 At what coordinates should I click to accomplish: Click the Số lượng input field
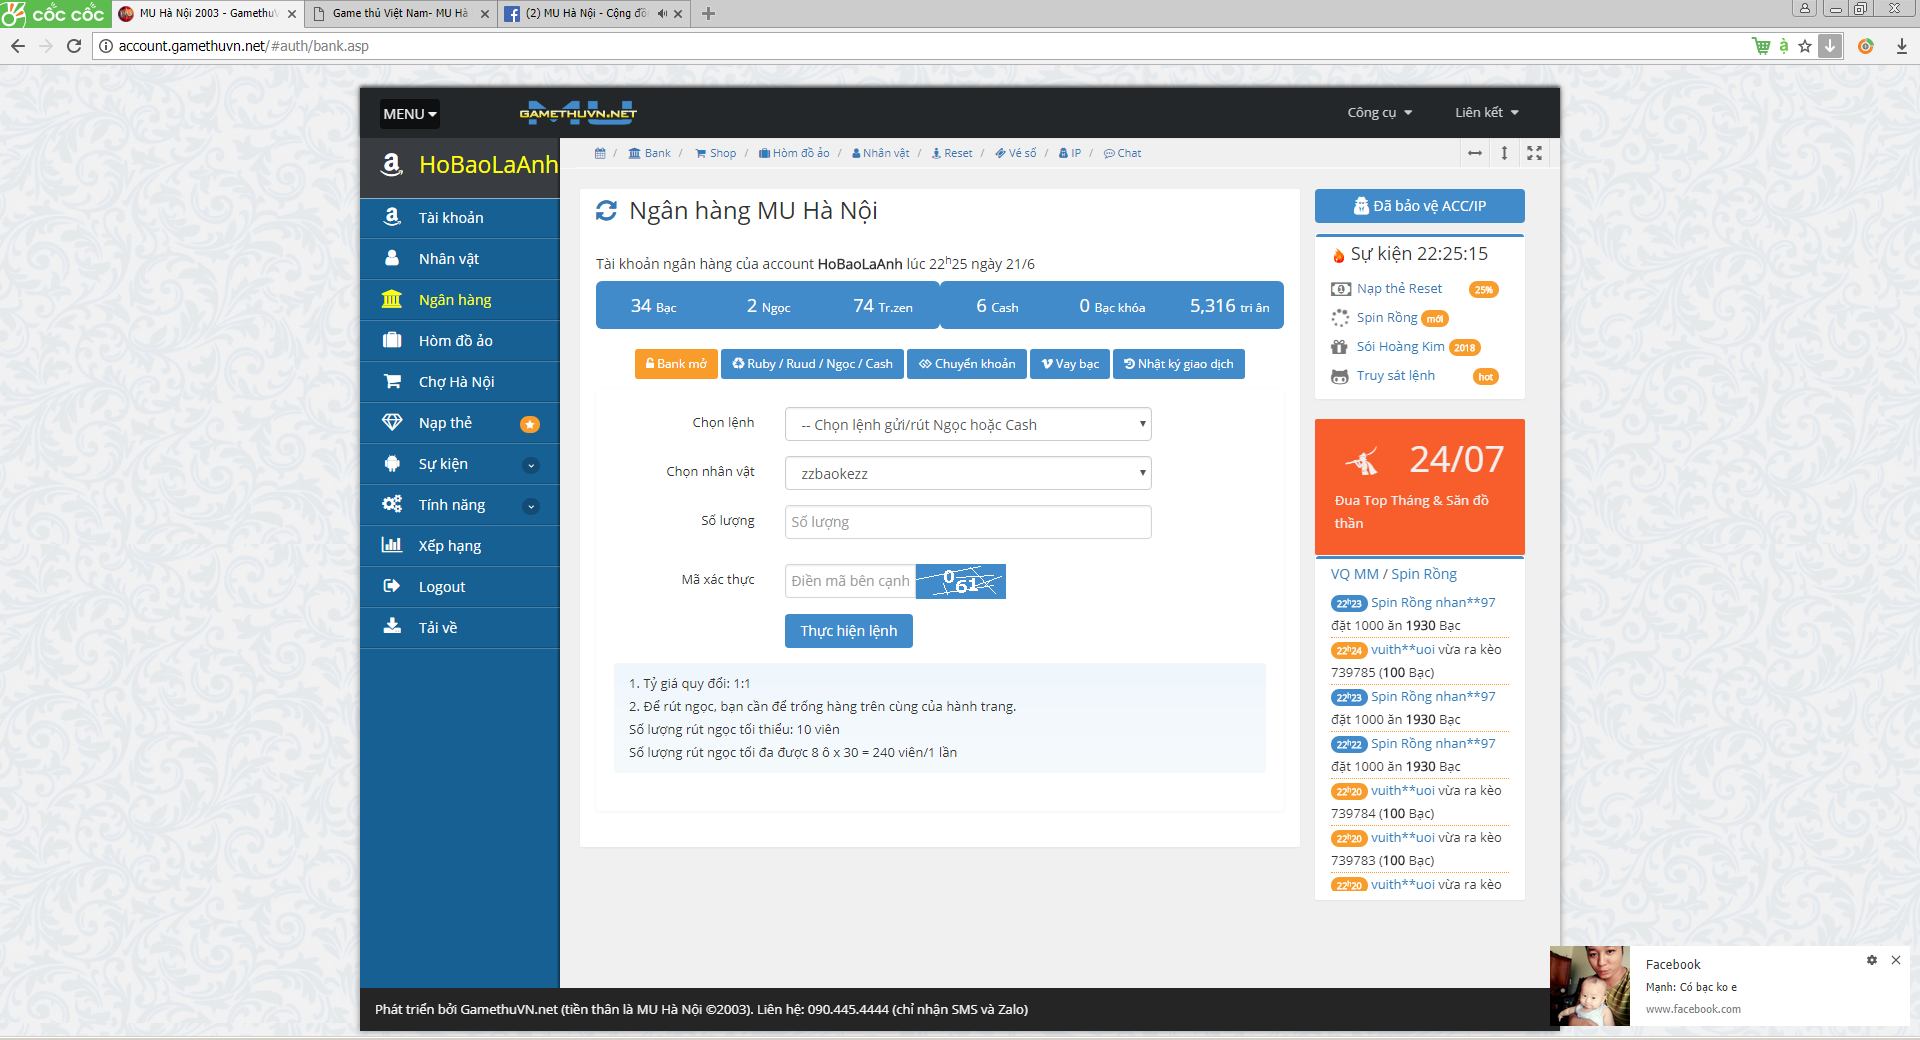click(x=968, y=522)
